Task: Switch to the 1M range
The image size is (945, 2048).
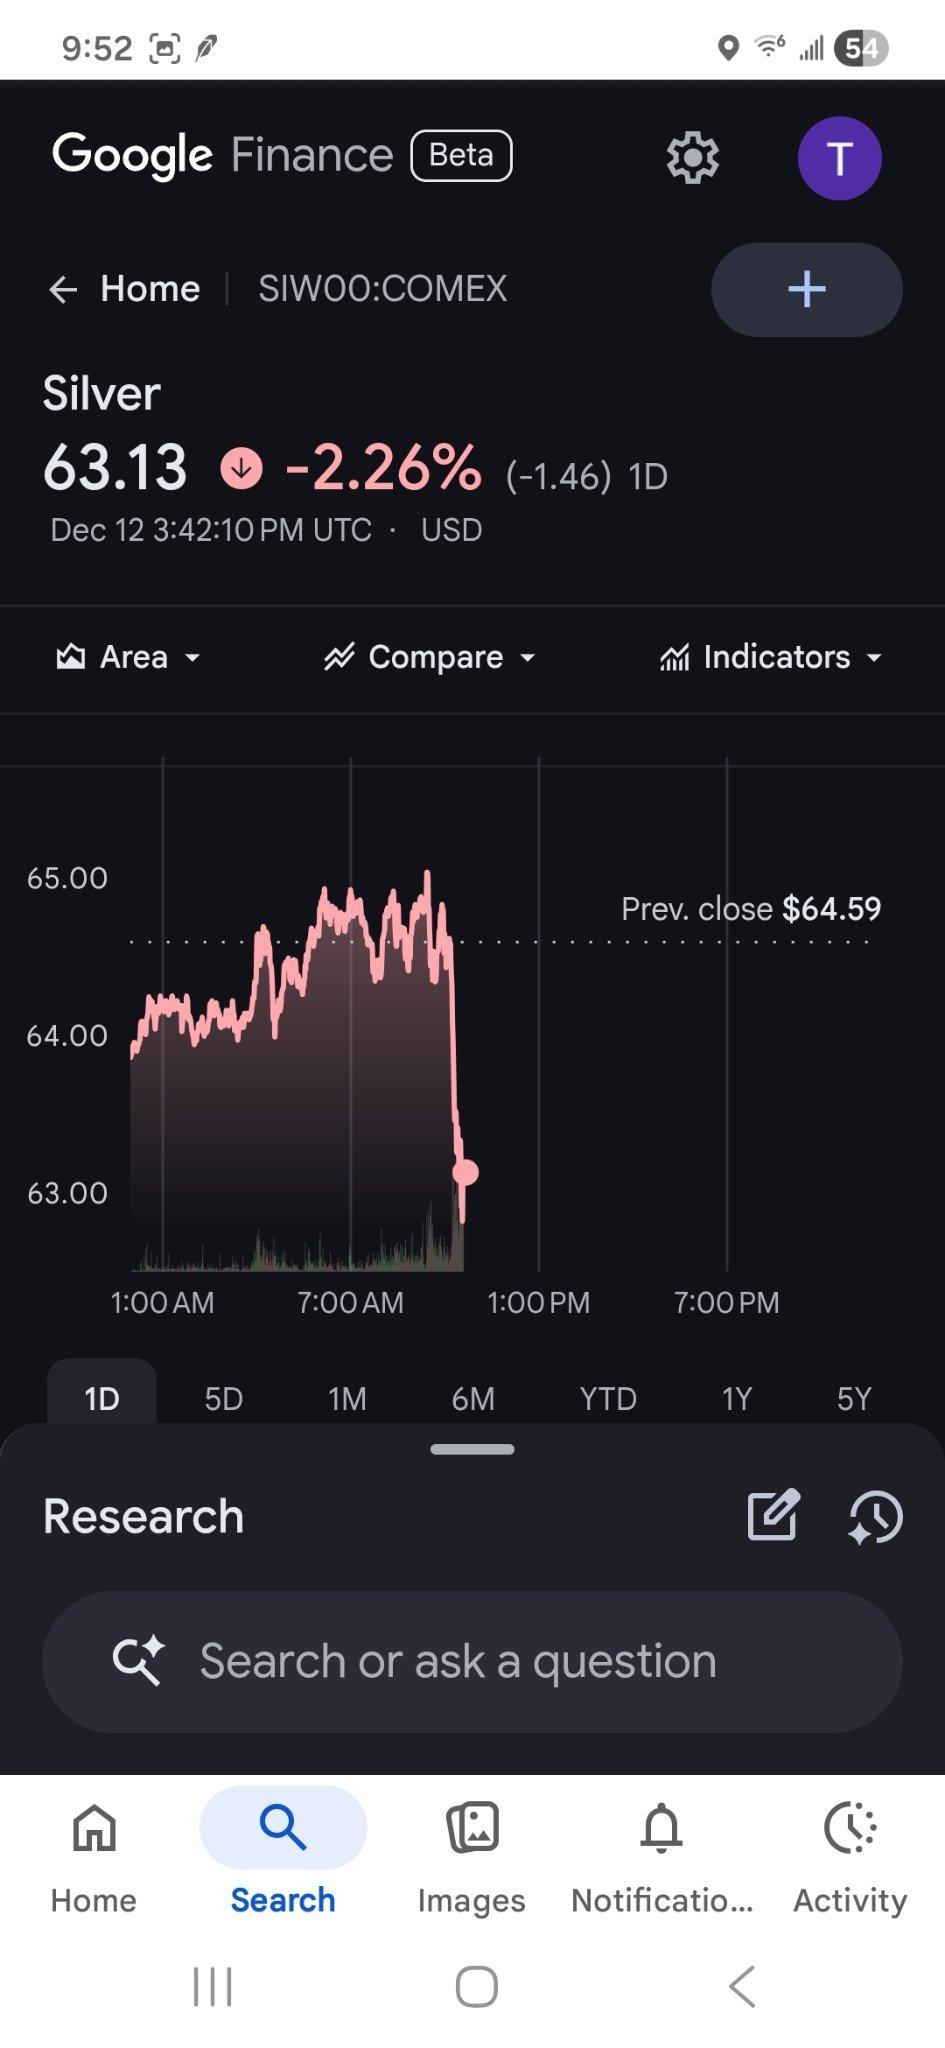Action: click(348, 1398)
